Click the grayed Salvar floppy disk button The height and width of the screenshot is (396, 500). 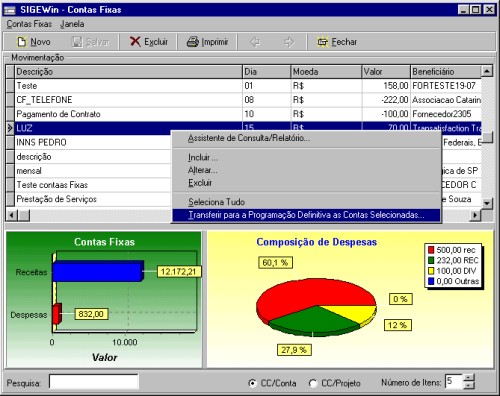[91, 42]
